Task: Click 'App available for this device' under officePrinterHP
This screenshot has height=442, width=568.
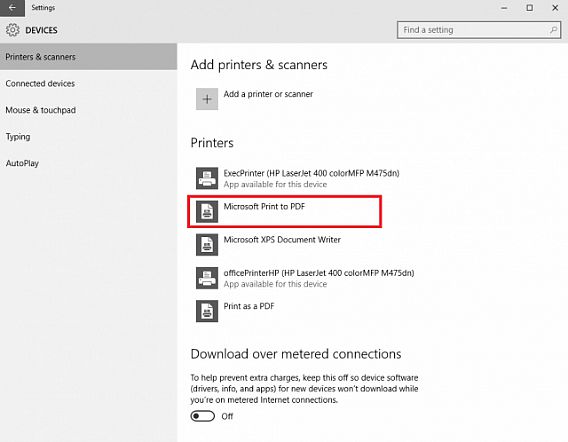Action: [275, 284]
